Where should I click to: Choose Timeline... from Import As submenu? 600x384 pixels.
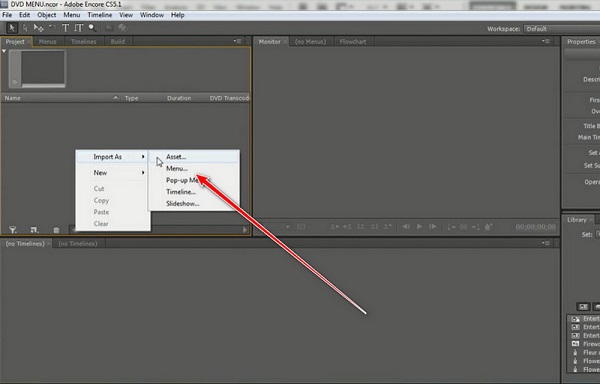tap(194, 192)
